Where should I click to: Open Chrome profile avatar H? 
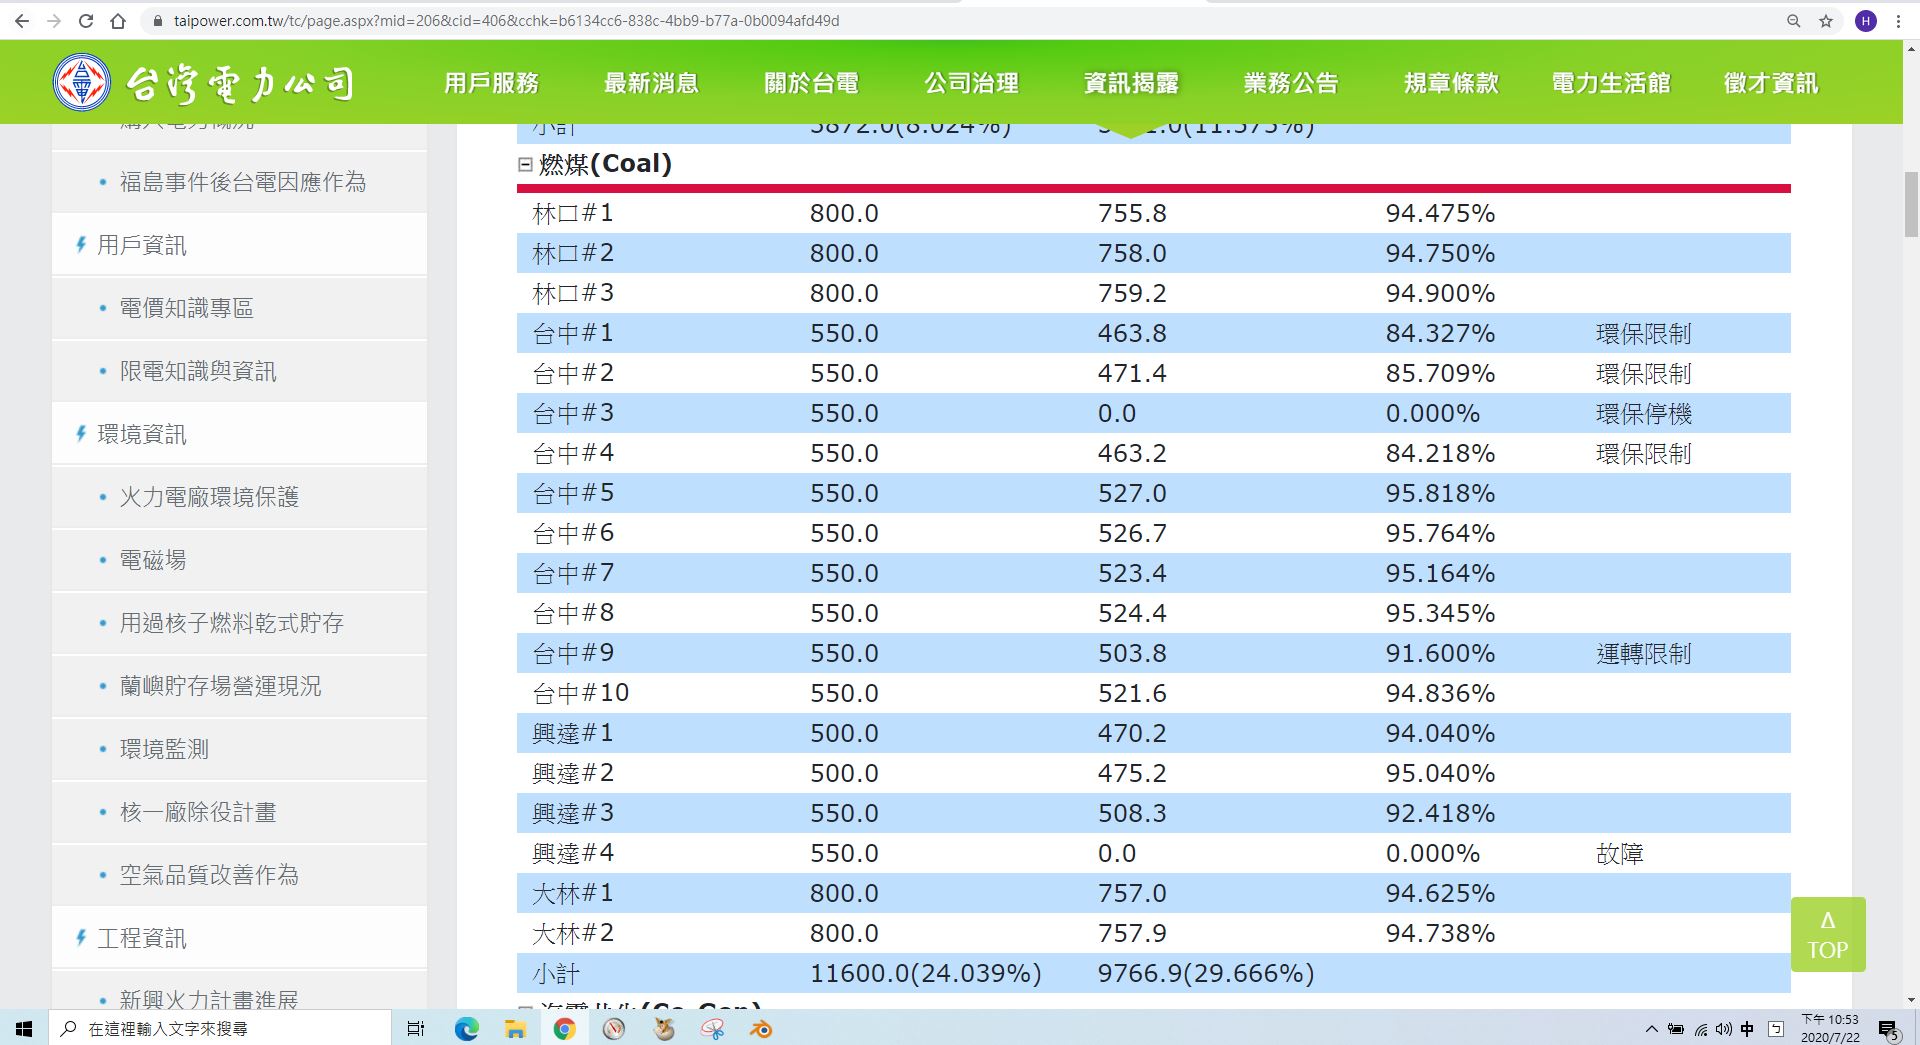pyautogui.click(x=1866, y=21)
